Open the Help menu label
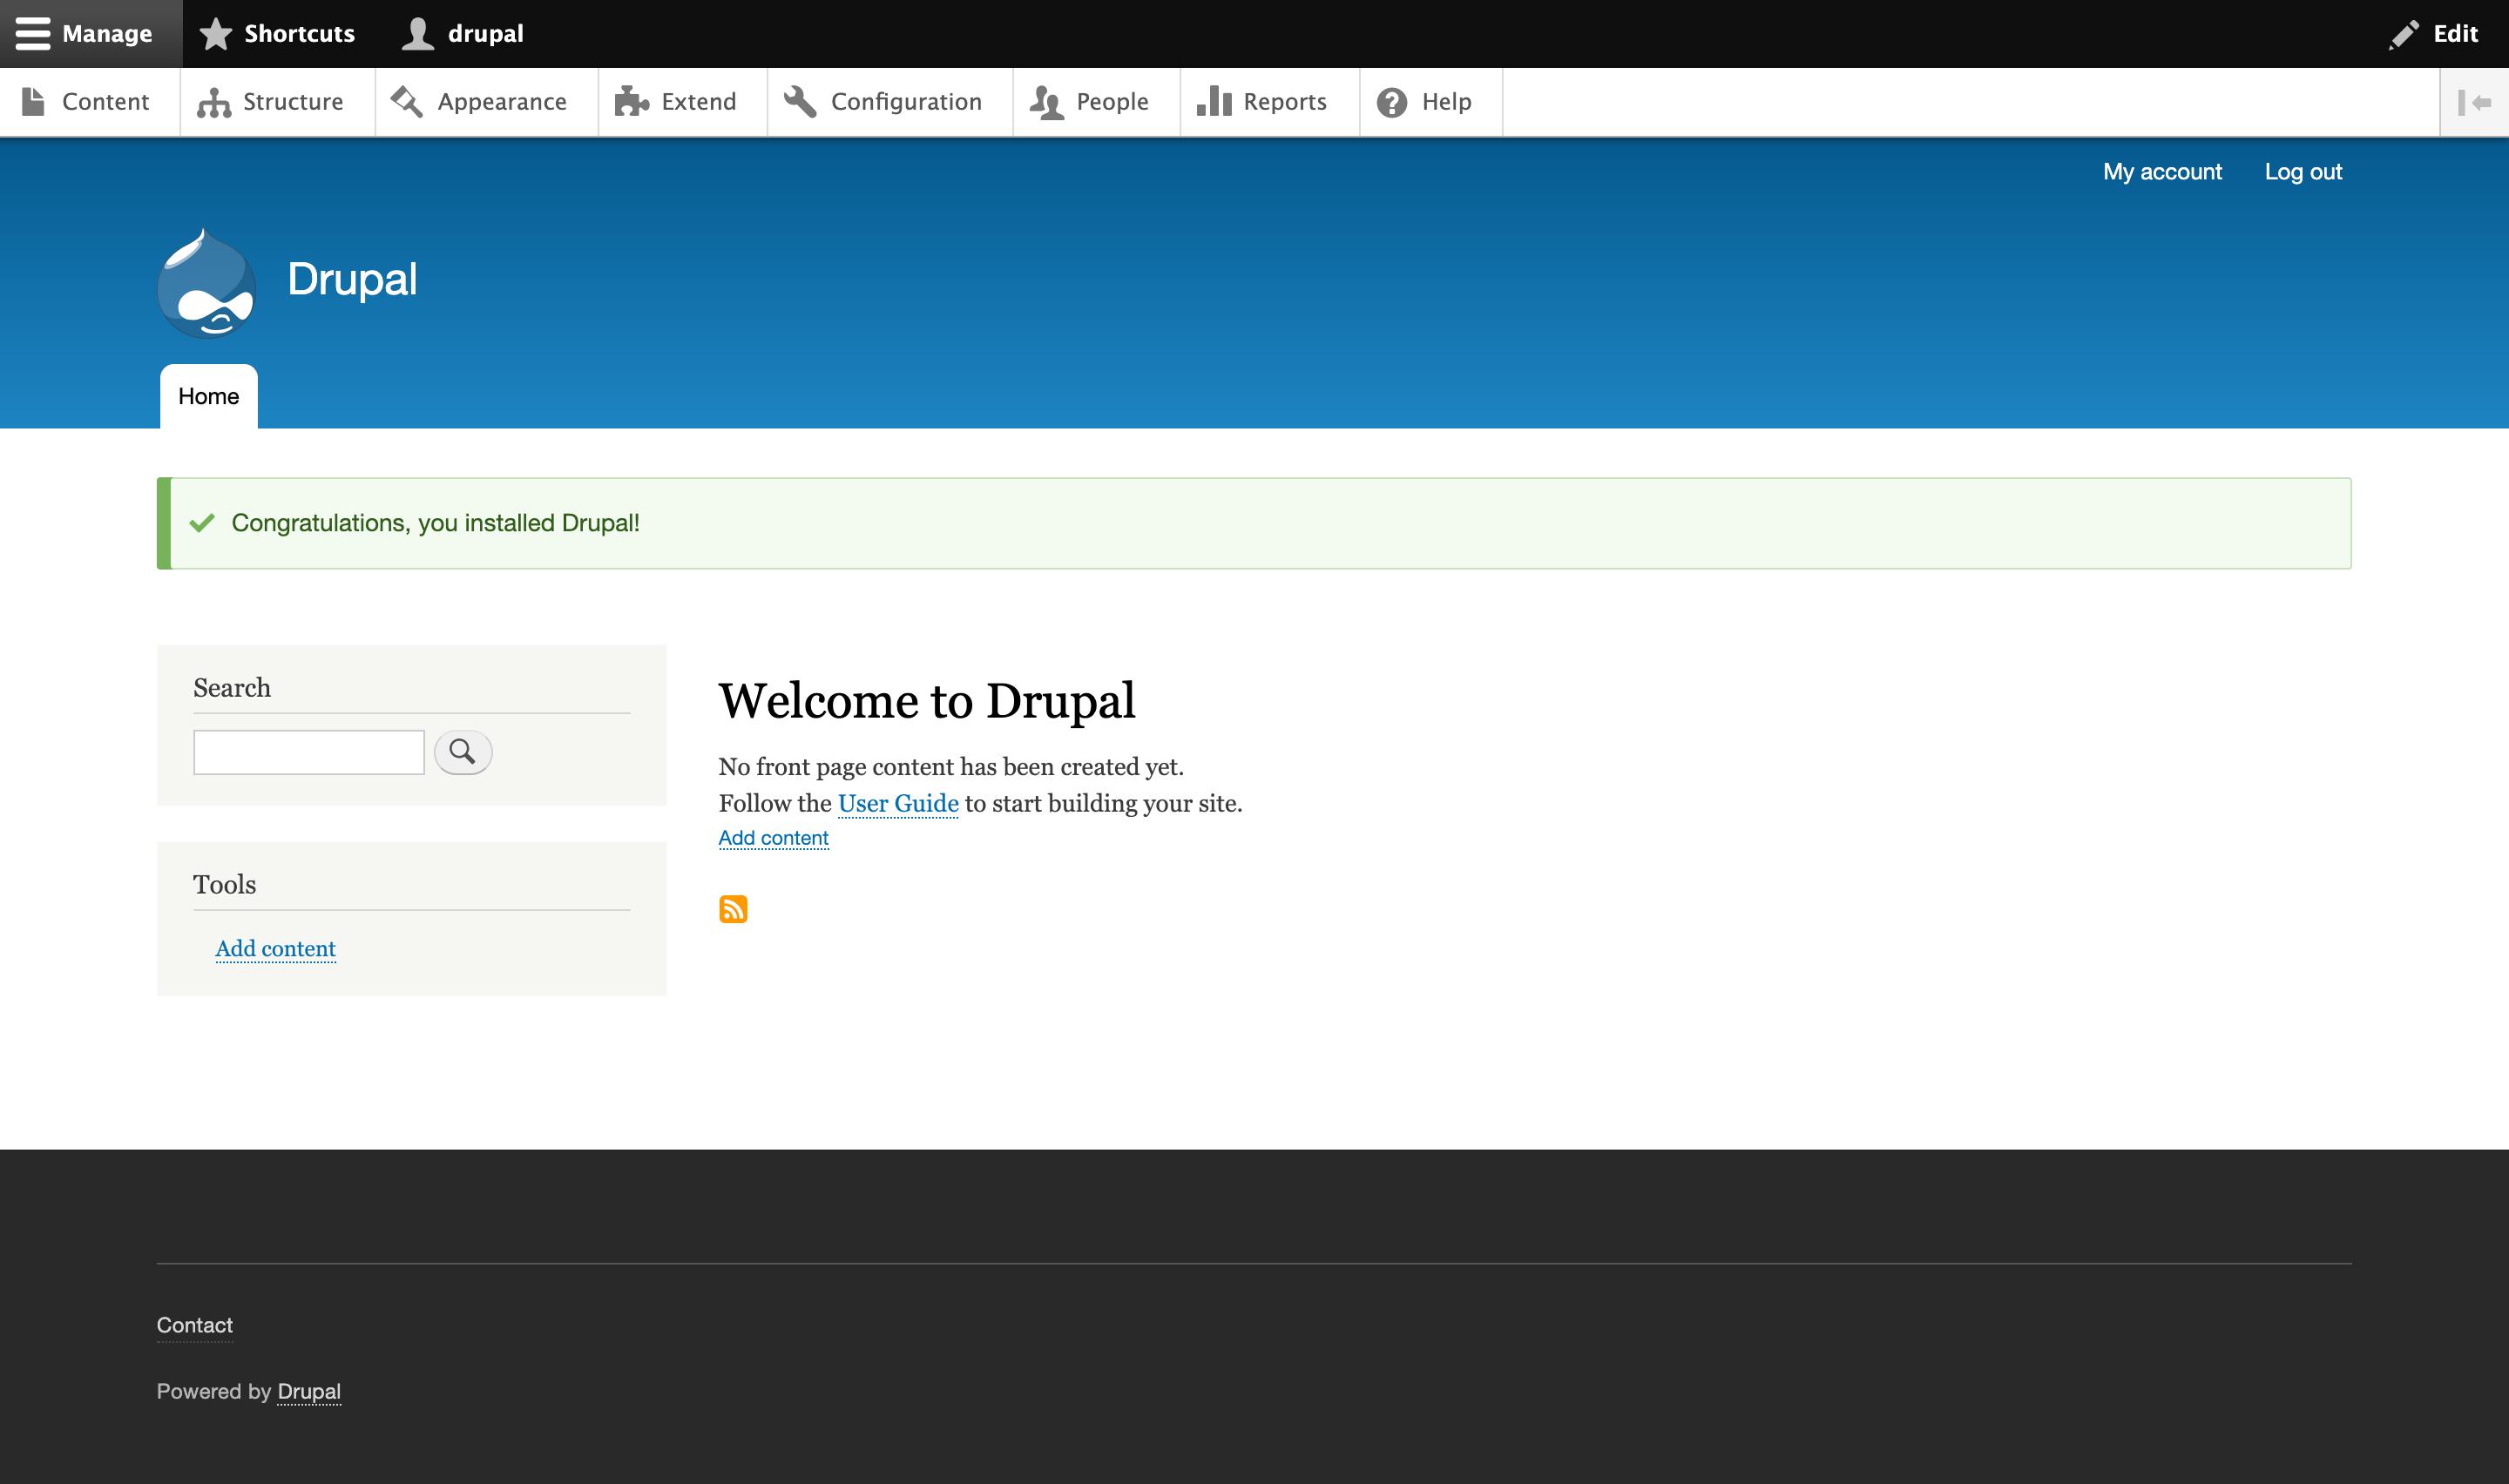Screen dimensions: 2509x1484 1446,102
